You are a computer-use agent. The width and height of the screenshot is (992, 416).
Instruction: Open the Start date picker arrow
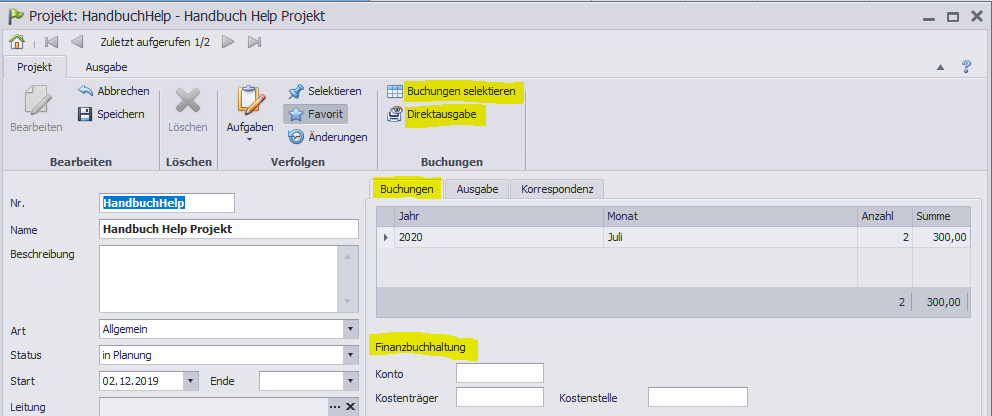coord(191,381)
